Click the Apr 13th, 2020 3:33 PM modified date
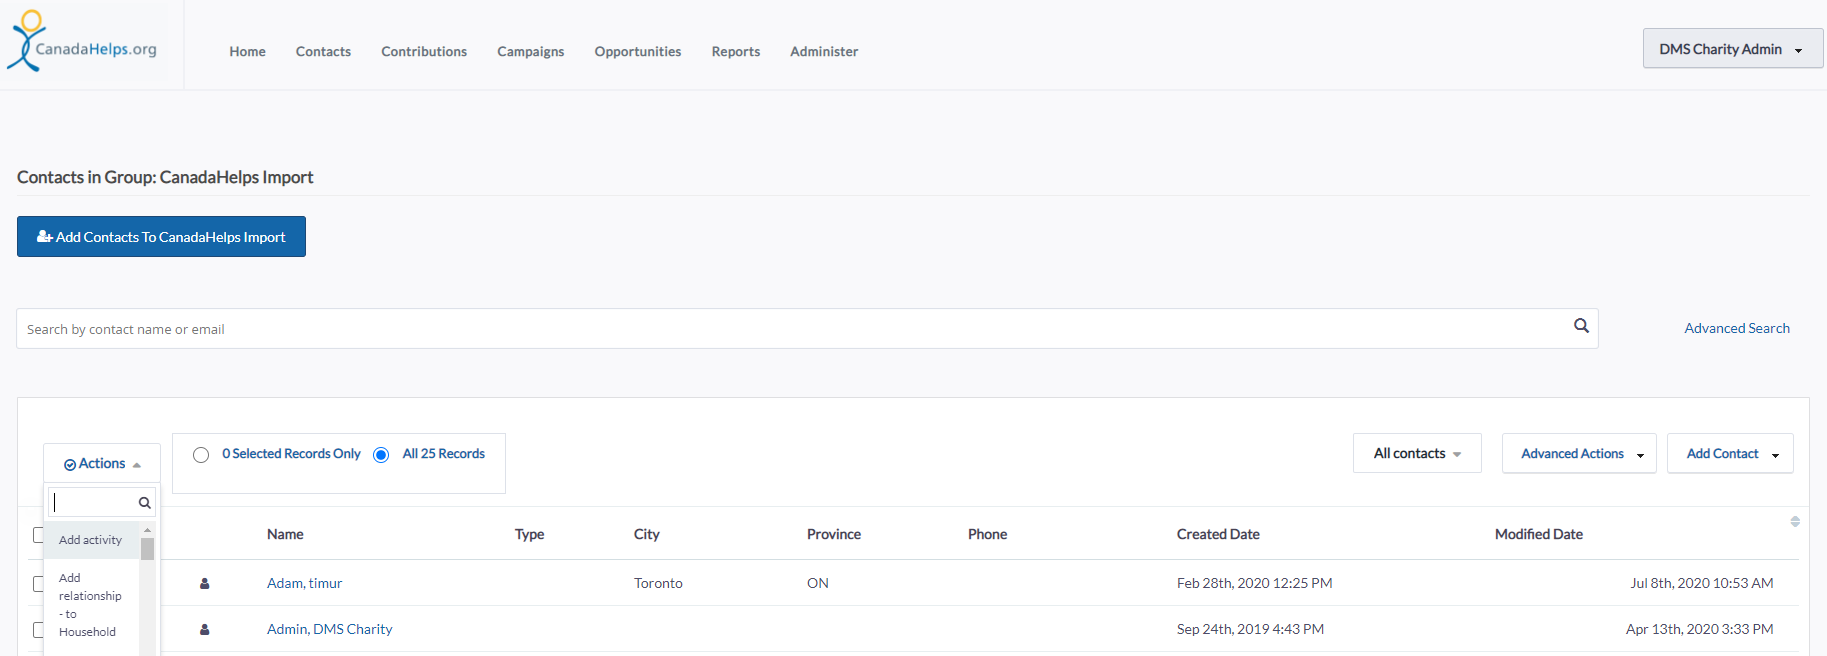The width and height of the screenshot is (1827, 656). coord(1700,629)
